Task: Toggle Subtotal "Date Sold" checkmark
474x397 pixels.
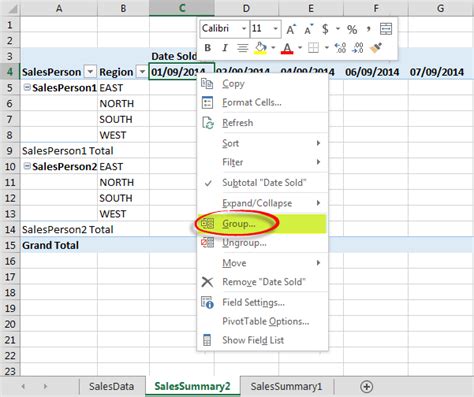Action: [262, 183]
